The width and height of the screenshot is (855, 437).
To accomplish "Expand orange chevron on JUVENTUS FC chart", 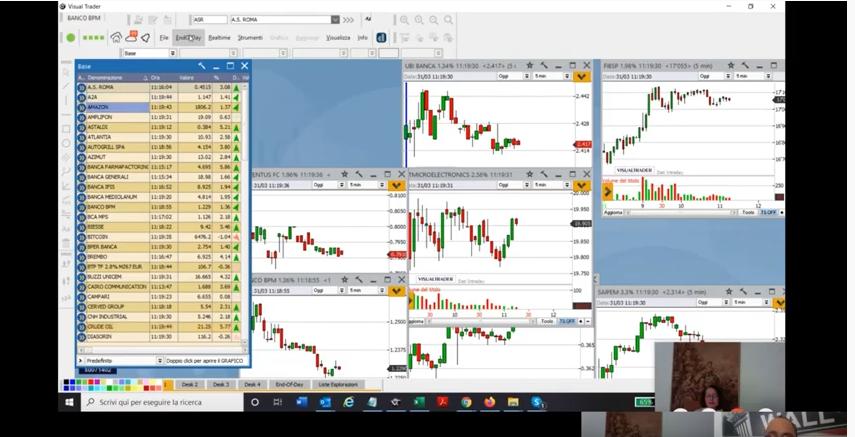I will 396,185.
